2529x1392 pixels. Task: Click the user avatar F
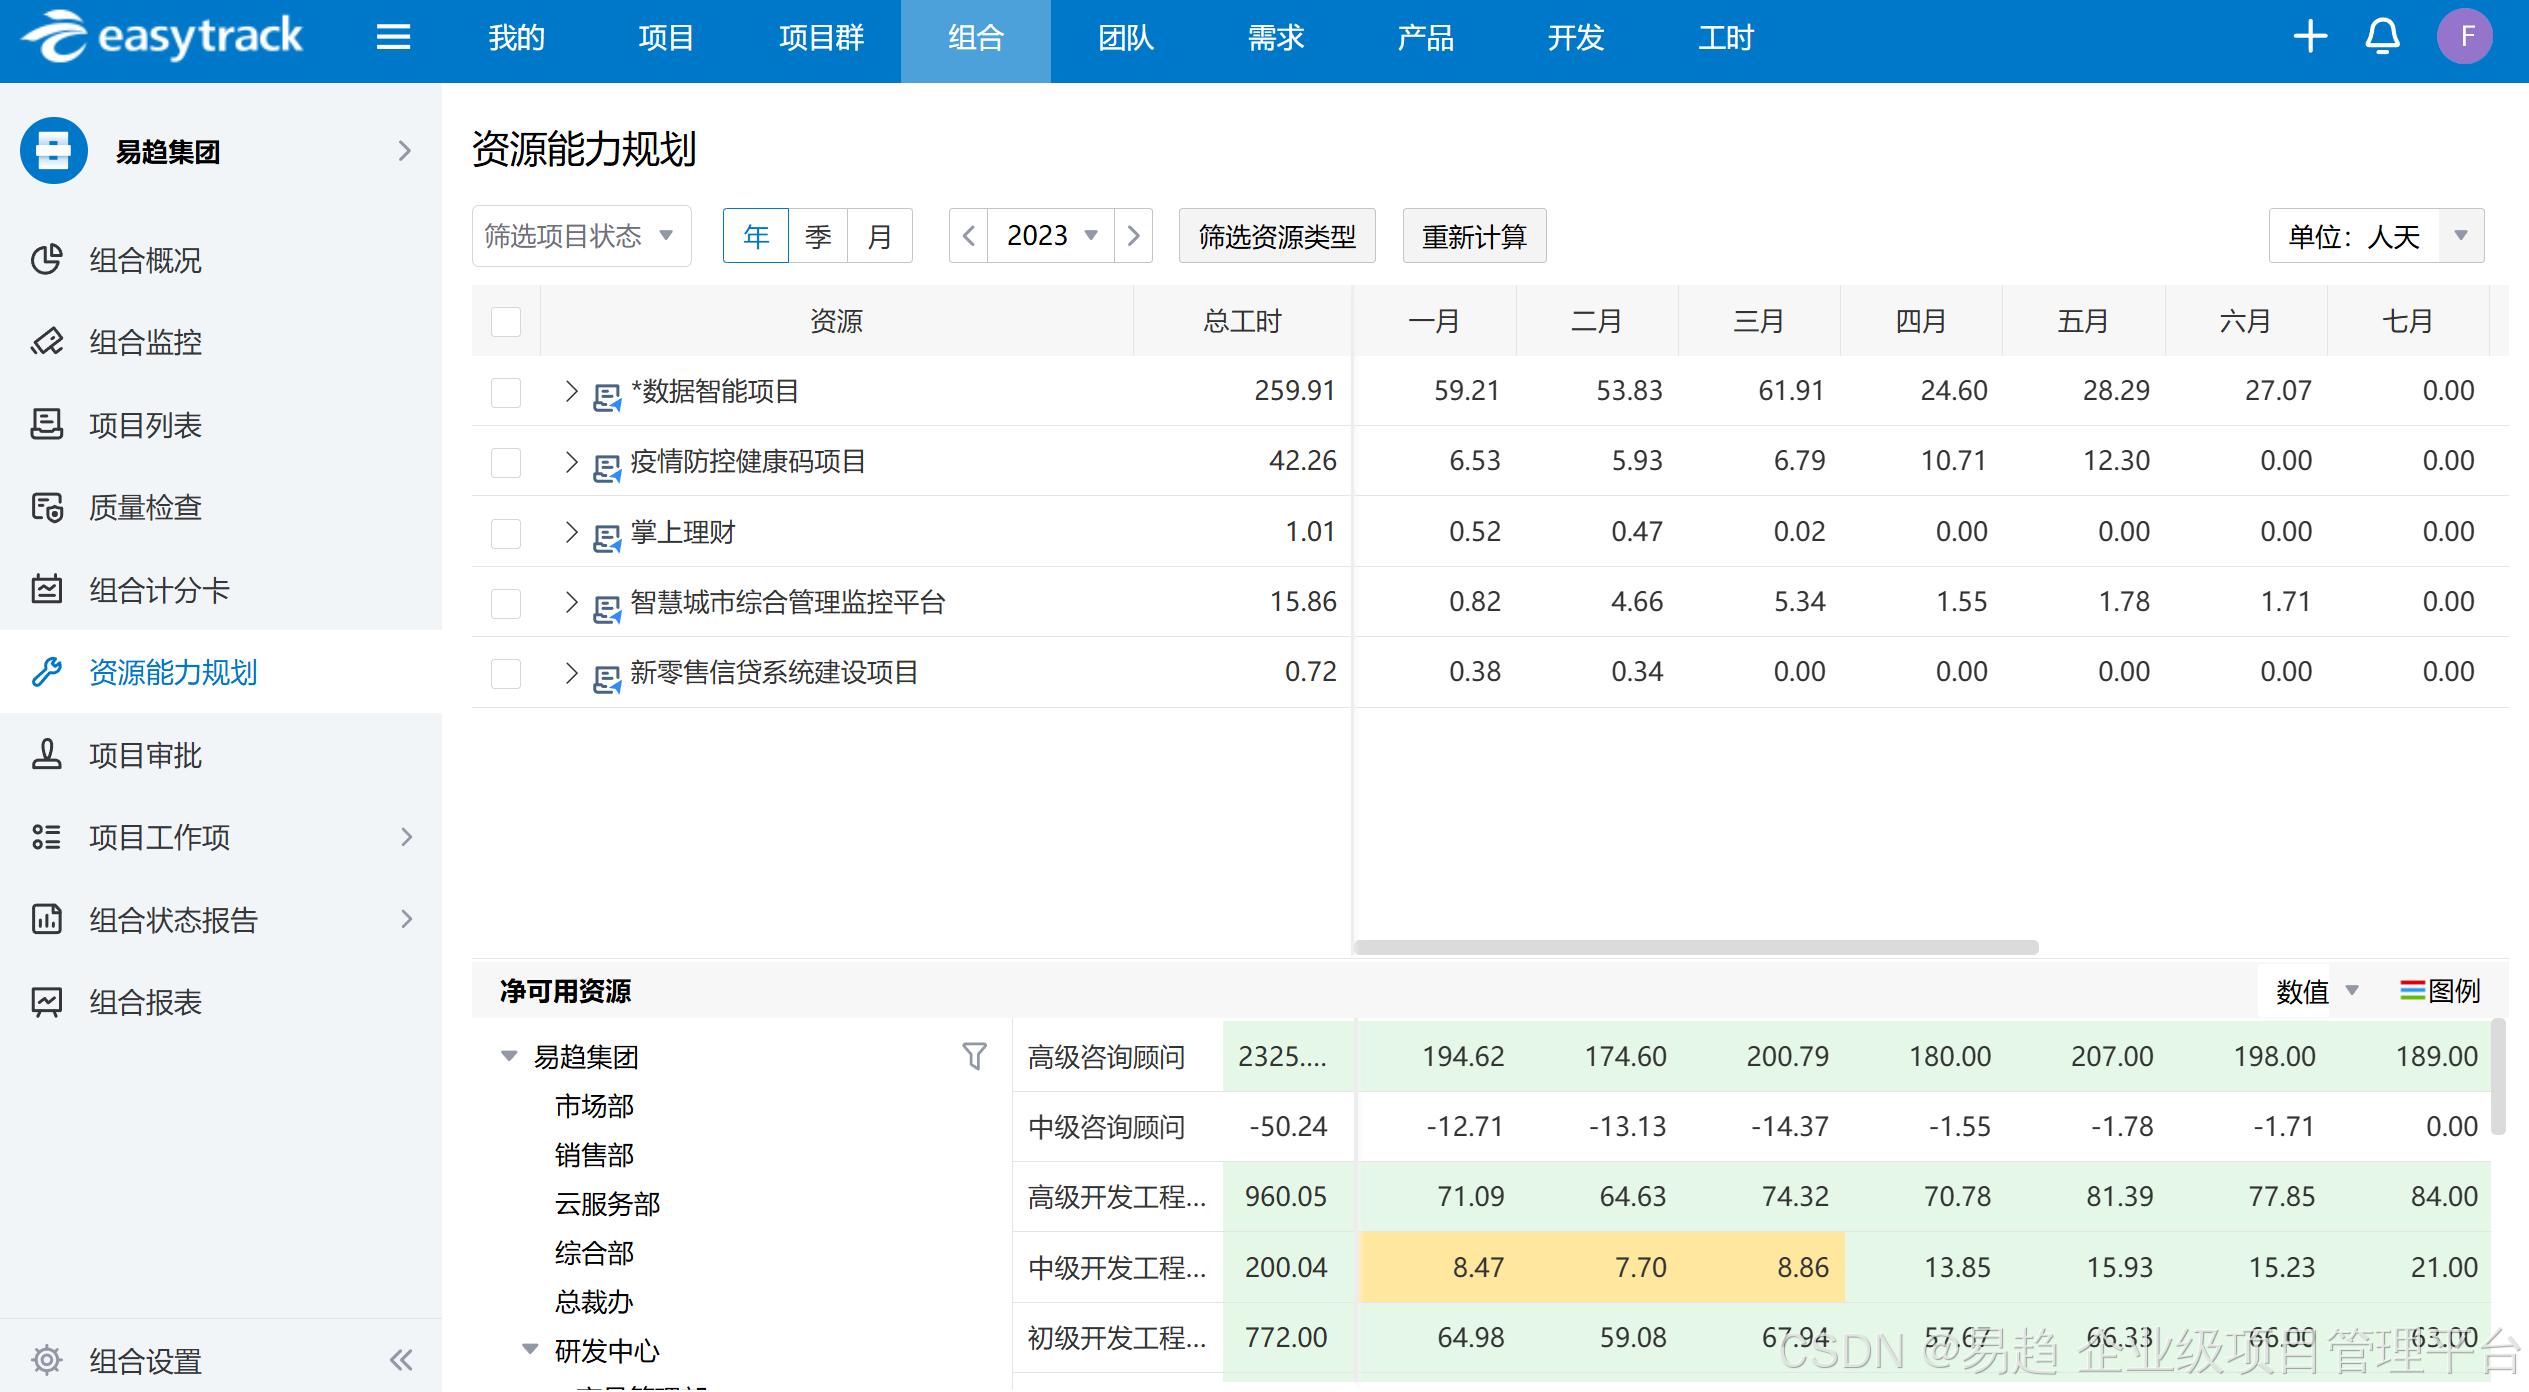[x=2465, y=38]
